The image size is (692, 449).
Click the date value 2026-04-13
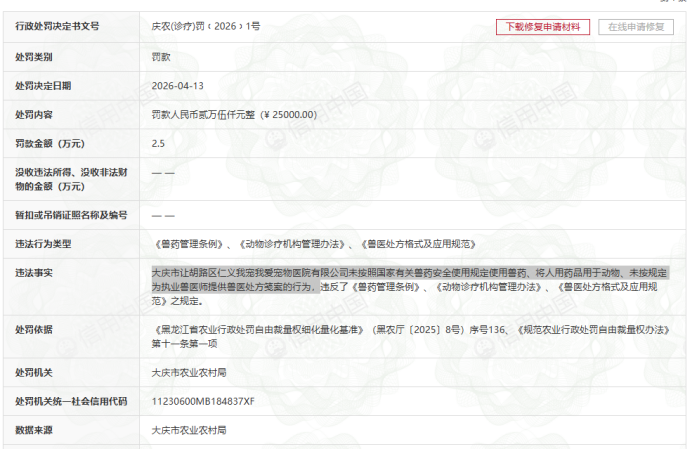(177, 86)
